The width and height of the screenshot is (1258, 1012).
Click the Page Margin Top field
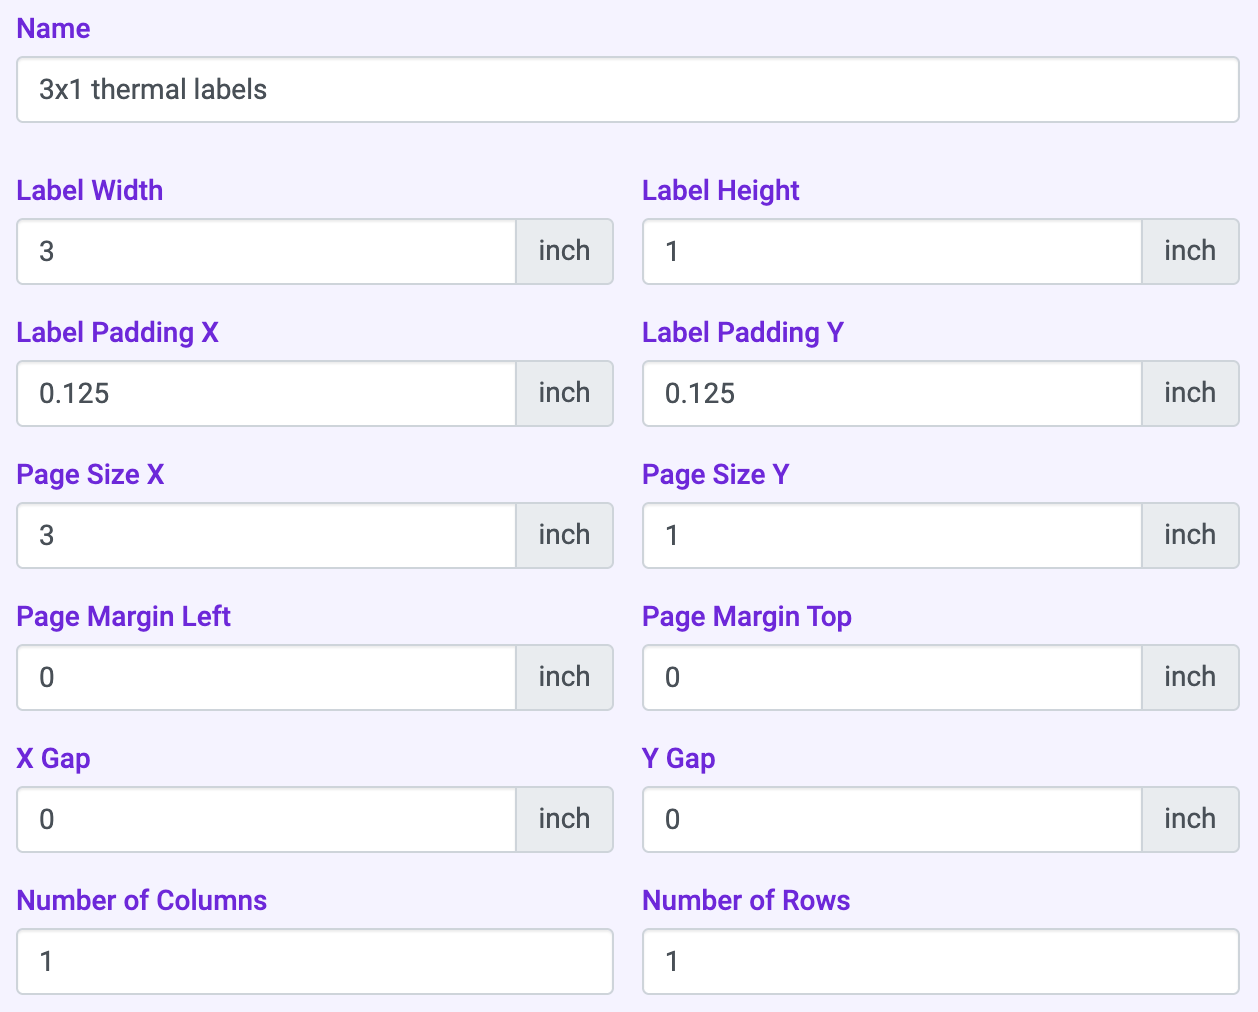click(x=891, y=678)
